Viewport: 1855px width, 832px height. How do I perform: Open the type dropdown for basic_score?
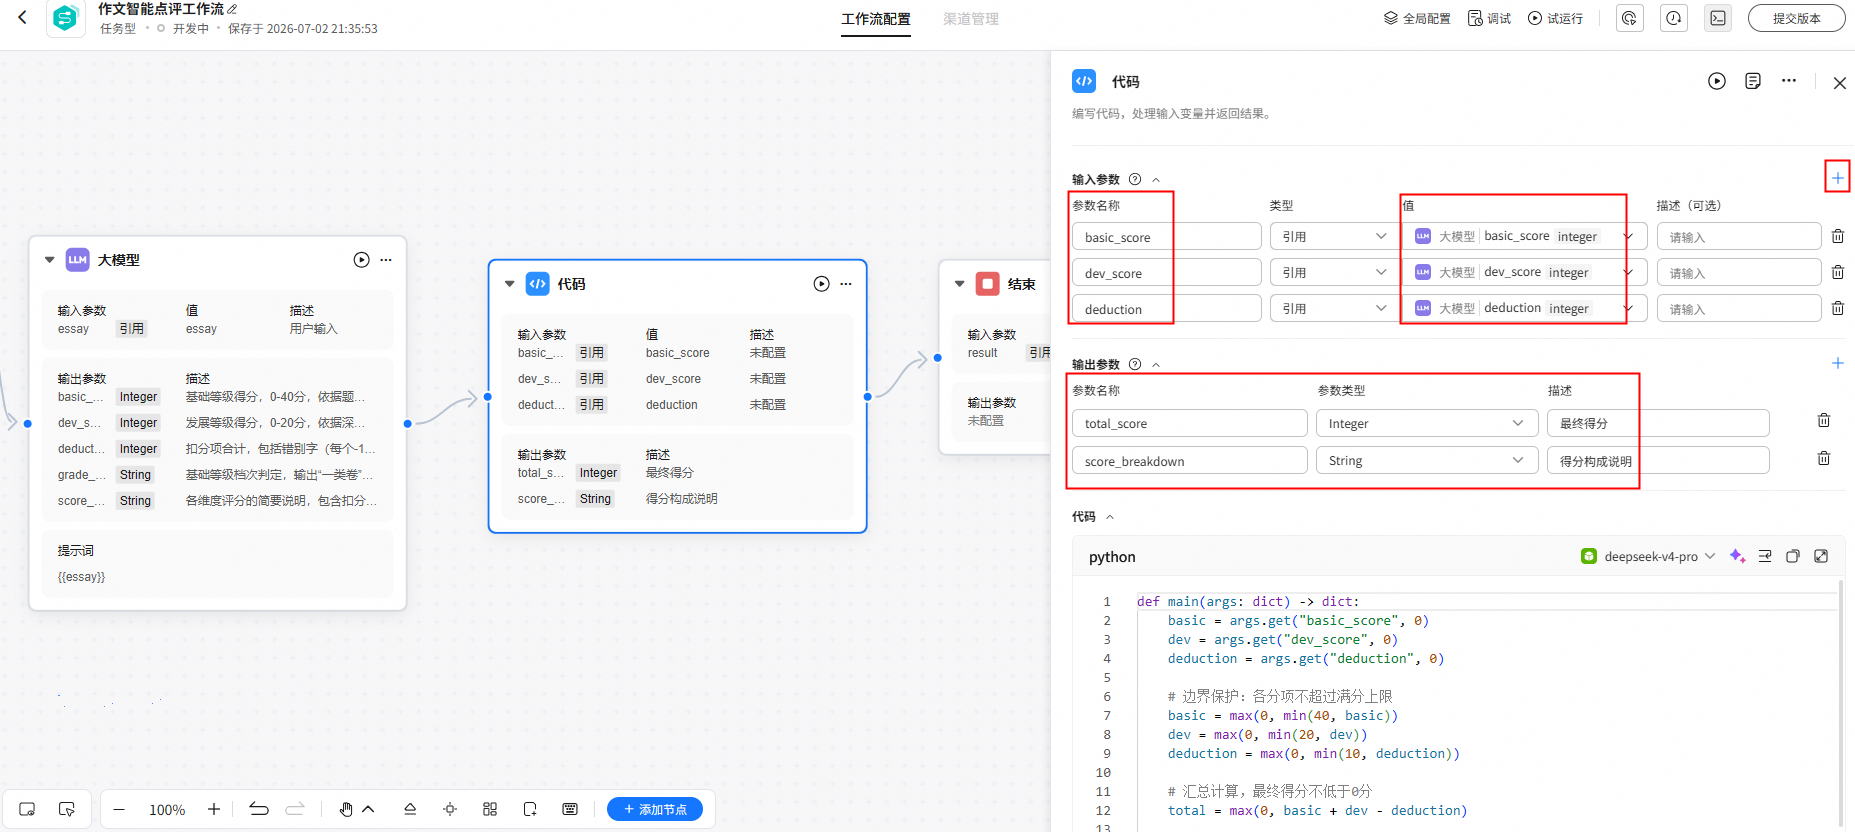(x=1334, y=236)
